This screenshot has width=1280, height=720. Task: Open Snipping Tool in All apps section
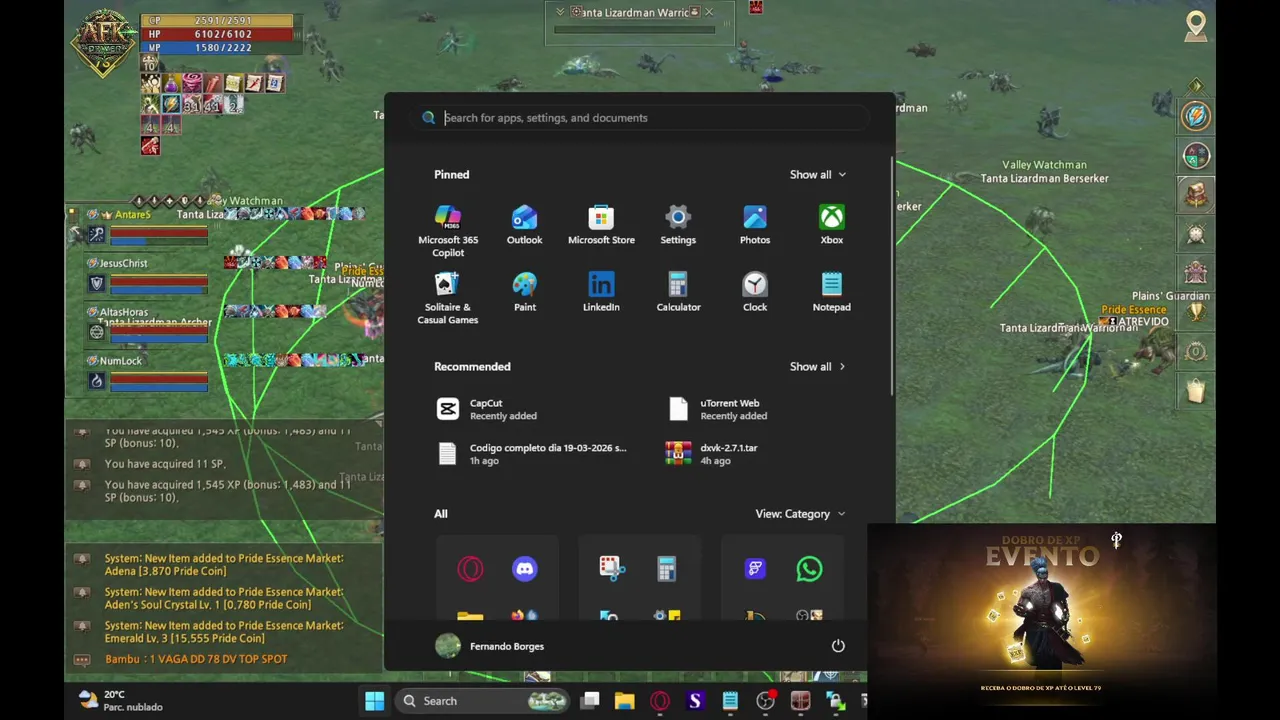pos(612,569)
